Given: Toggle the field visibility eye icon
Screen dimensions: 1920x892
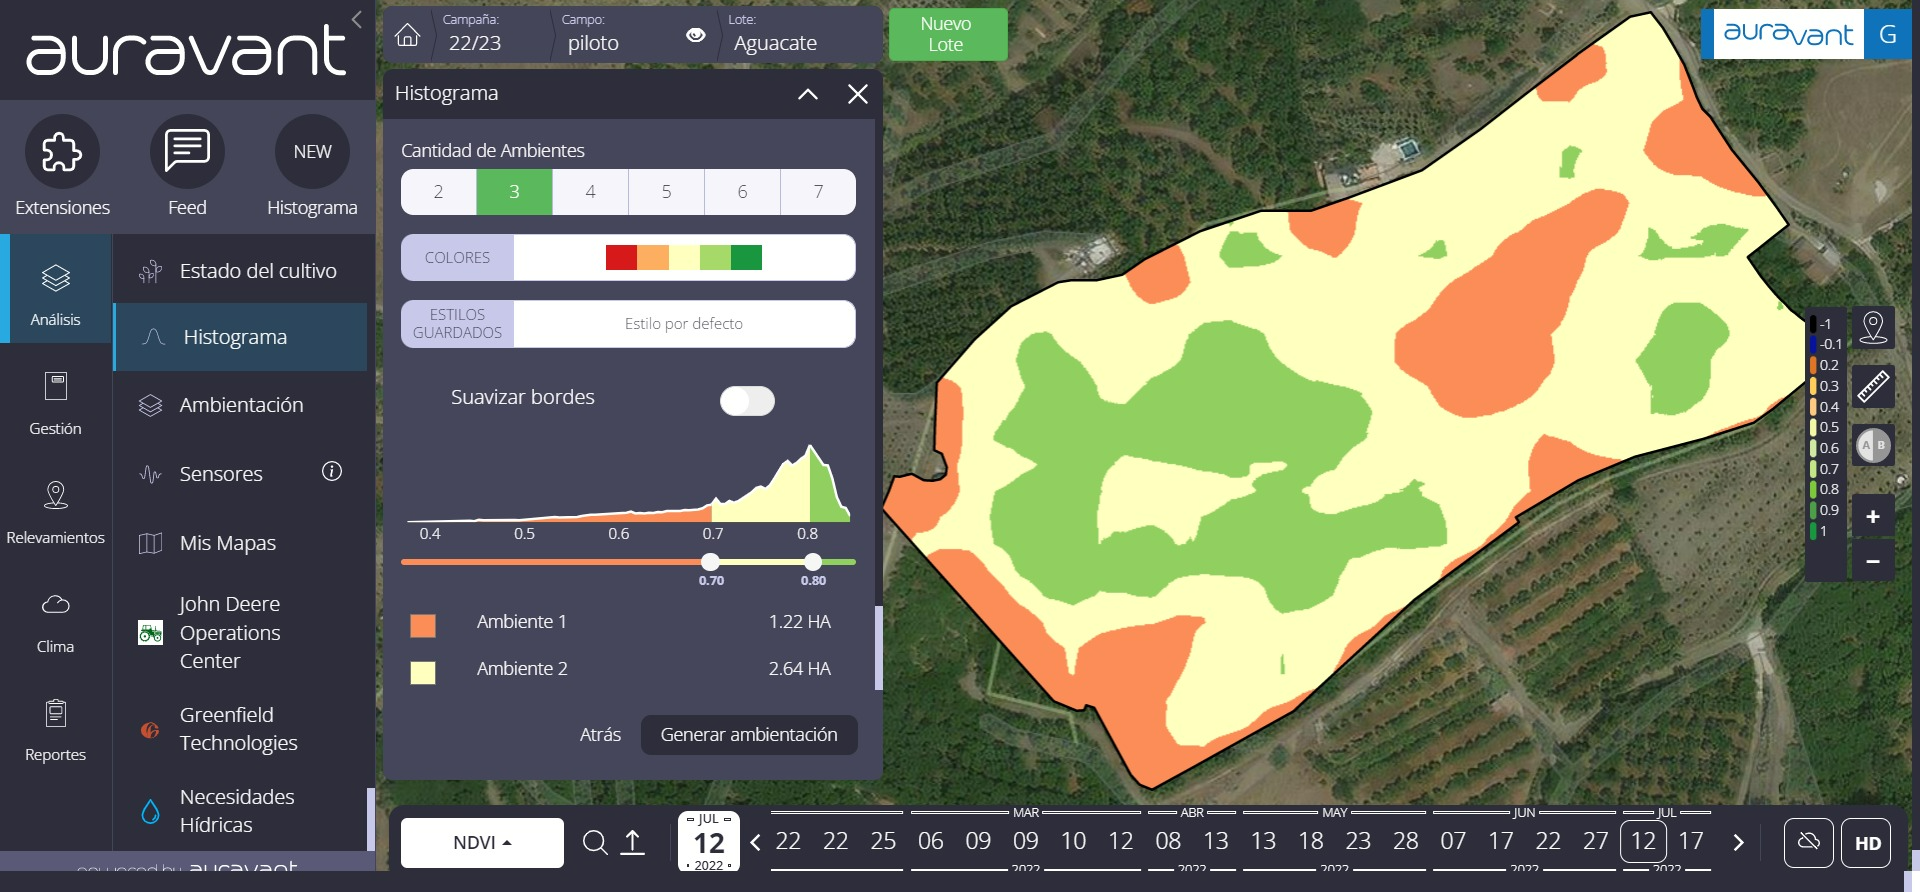Looking at the screenshot, I should coord(696,35).
